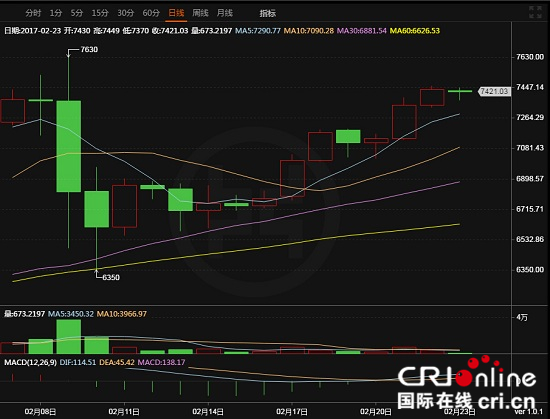Click the 6350 low price marker

click(x=111, y=277)
